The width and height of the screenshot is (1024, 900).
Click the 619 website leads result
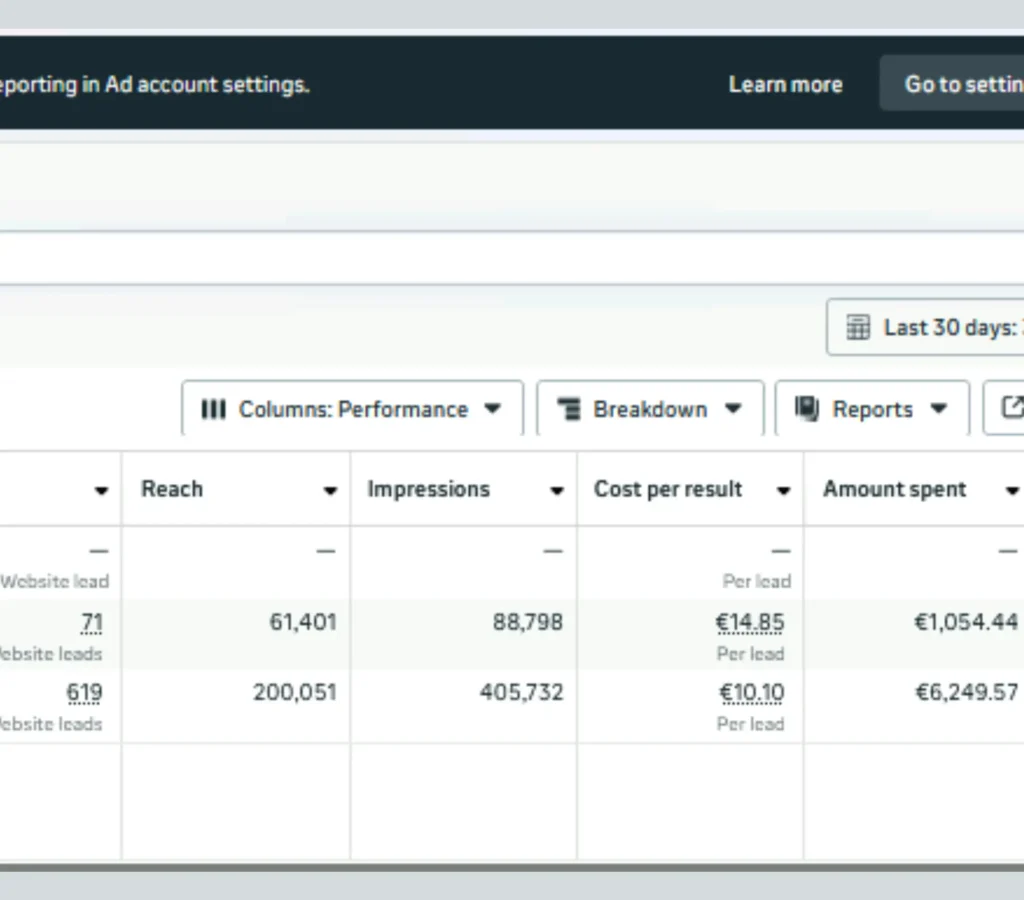84,693
